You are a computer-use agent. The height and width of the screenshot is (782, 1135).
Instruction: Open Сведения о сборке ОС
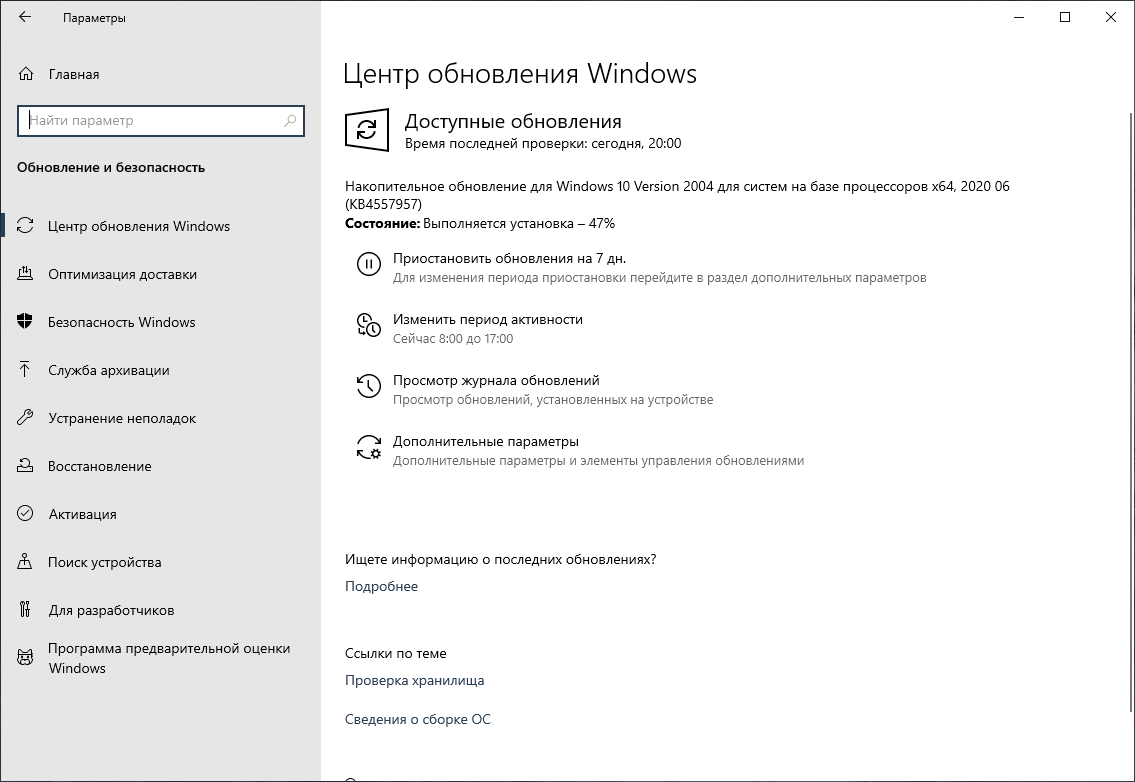(x=418, y=718)
